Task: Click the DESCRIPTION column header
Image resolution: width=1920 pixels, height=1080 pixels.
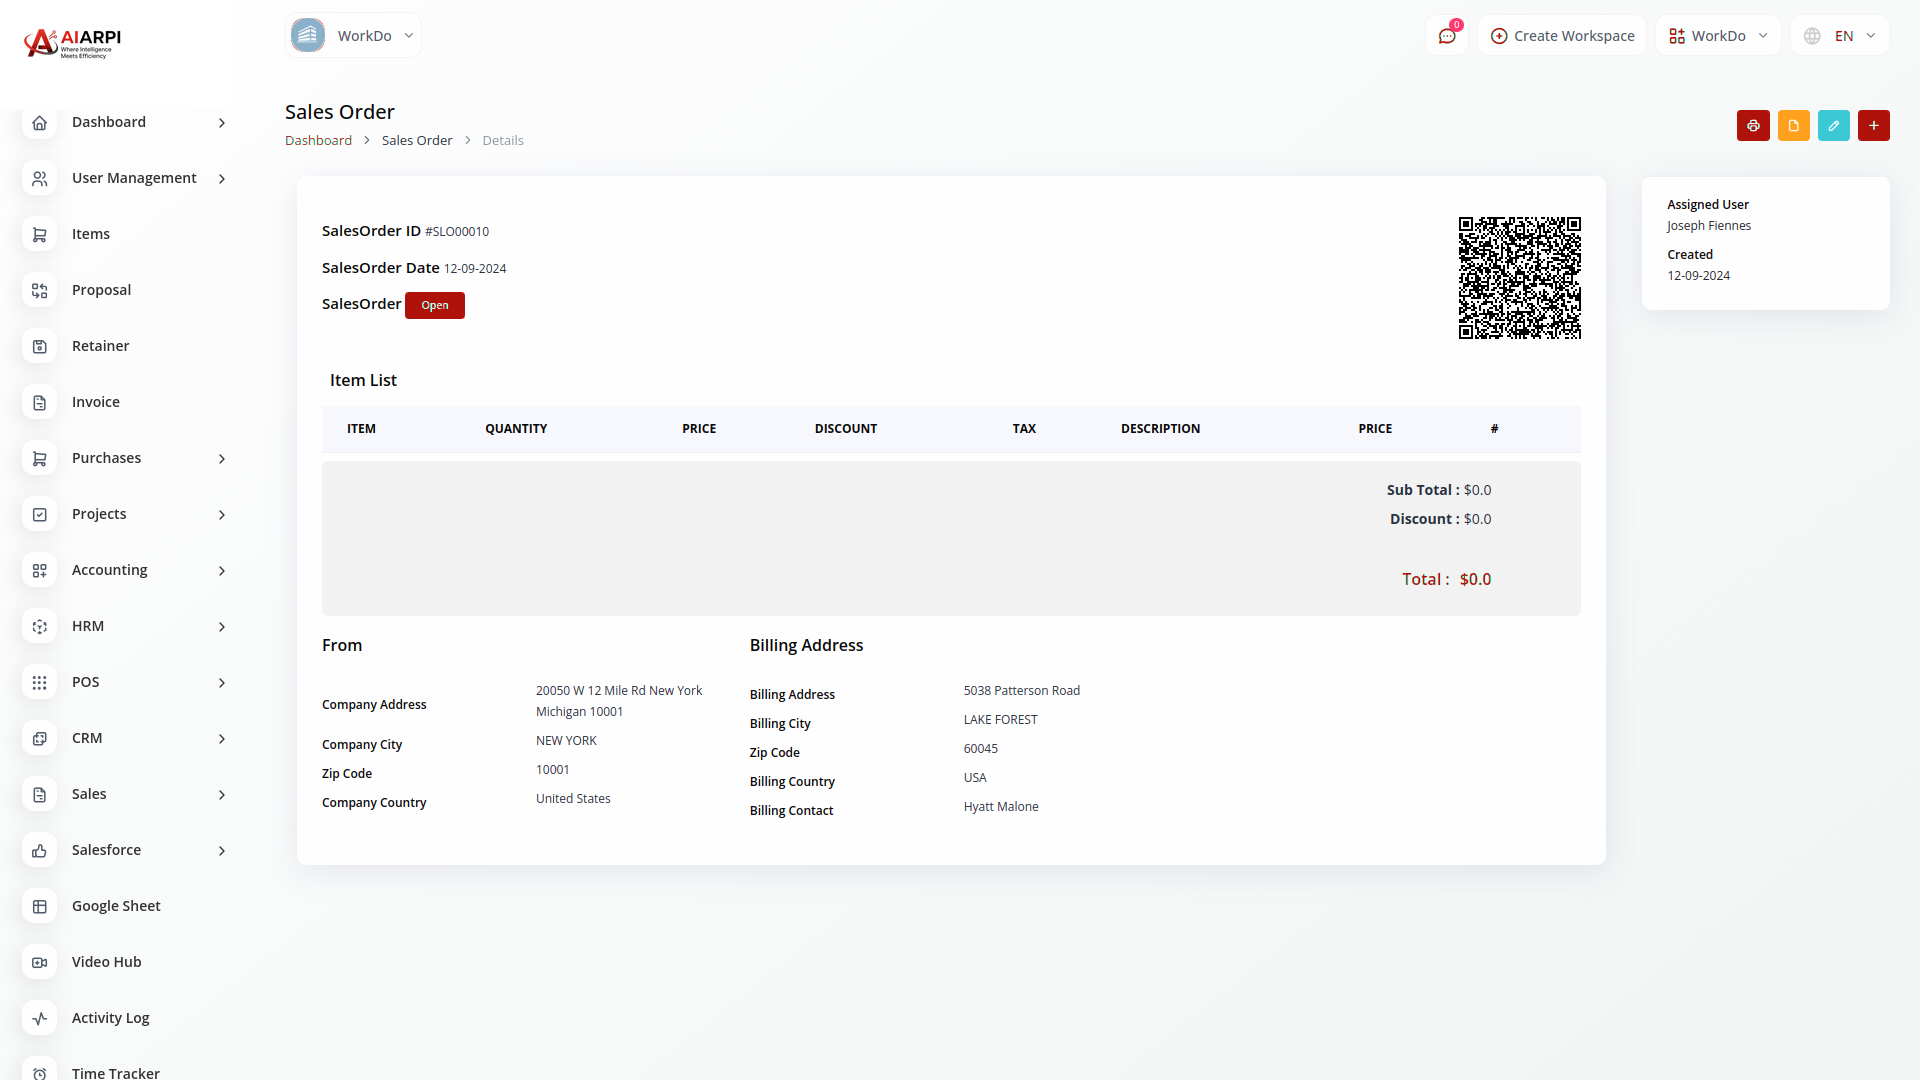Action: [x=1160, y=429]
